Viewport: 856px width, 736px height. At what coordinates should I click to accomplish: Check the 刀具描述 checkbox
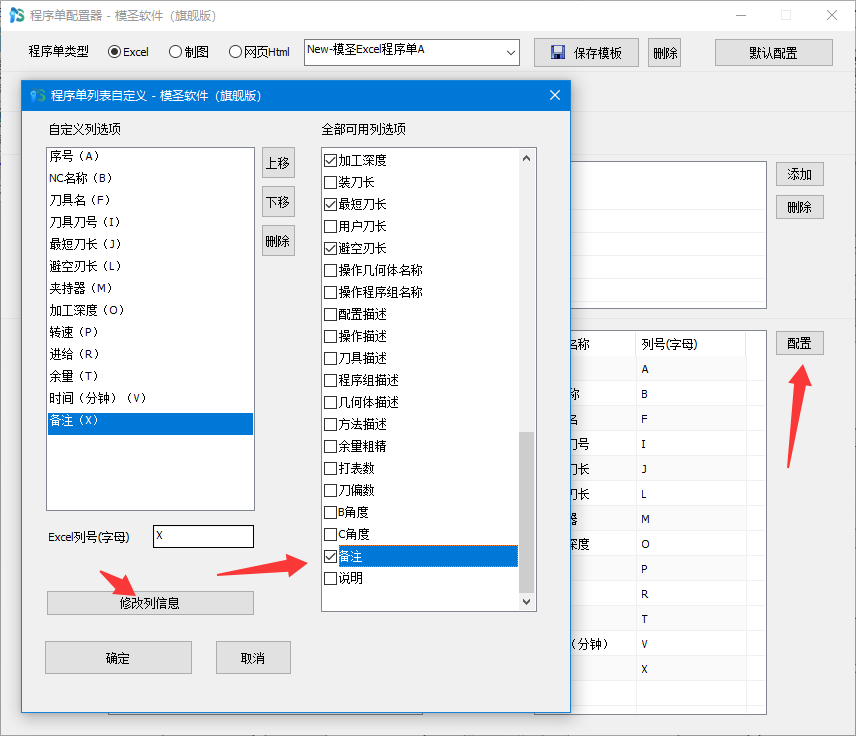pyautogui.click(x=330, y=358)
